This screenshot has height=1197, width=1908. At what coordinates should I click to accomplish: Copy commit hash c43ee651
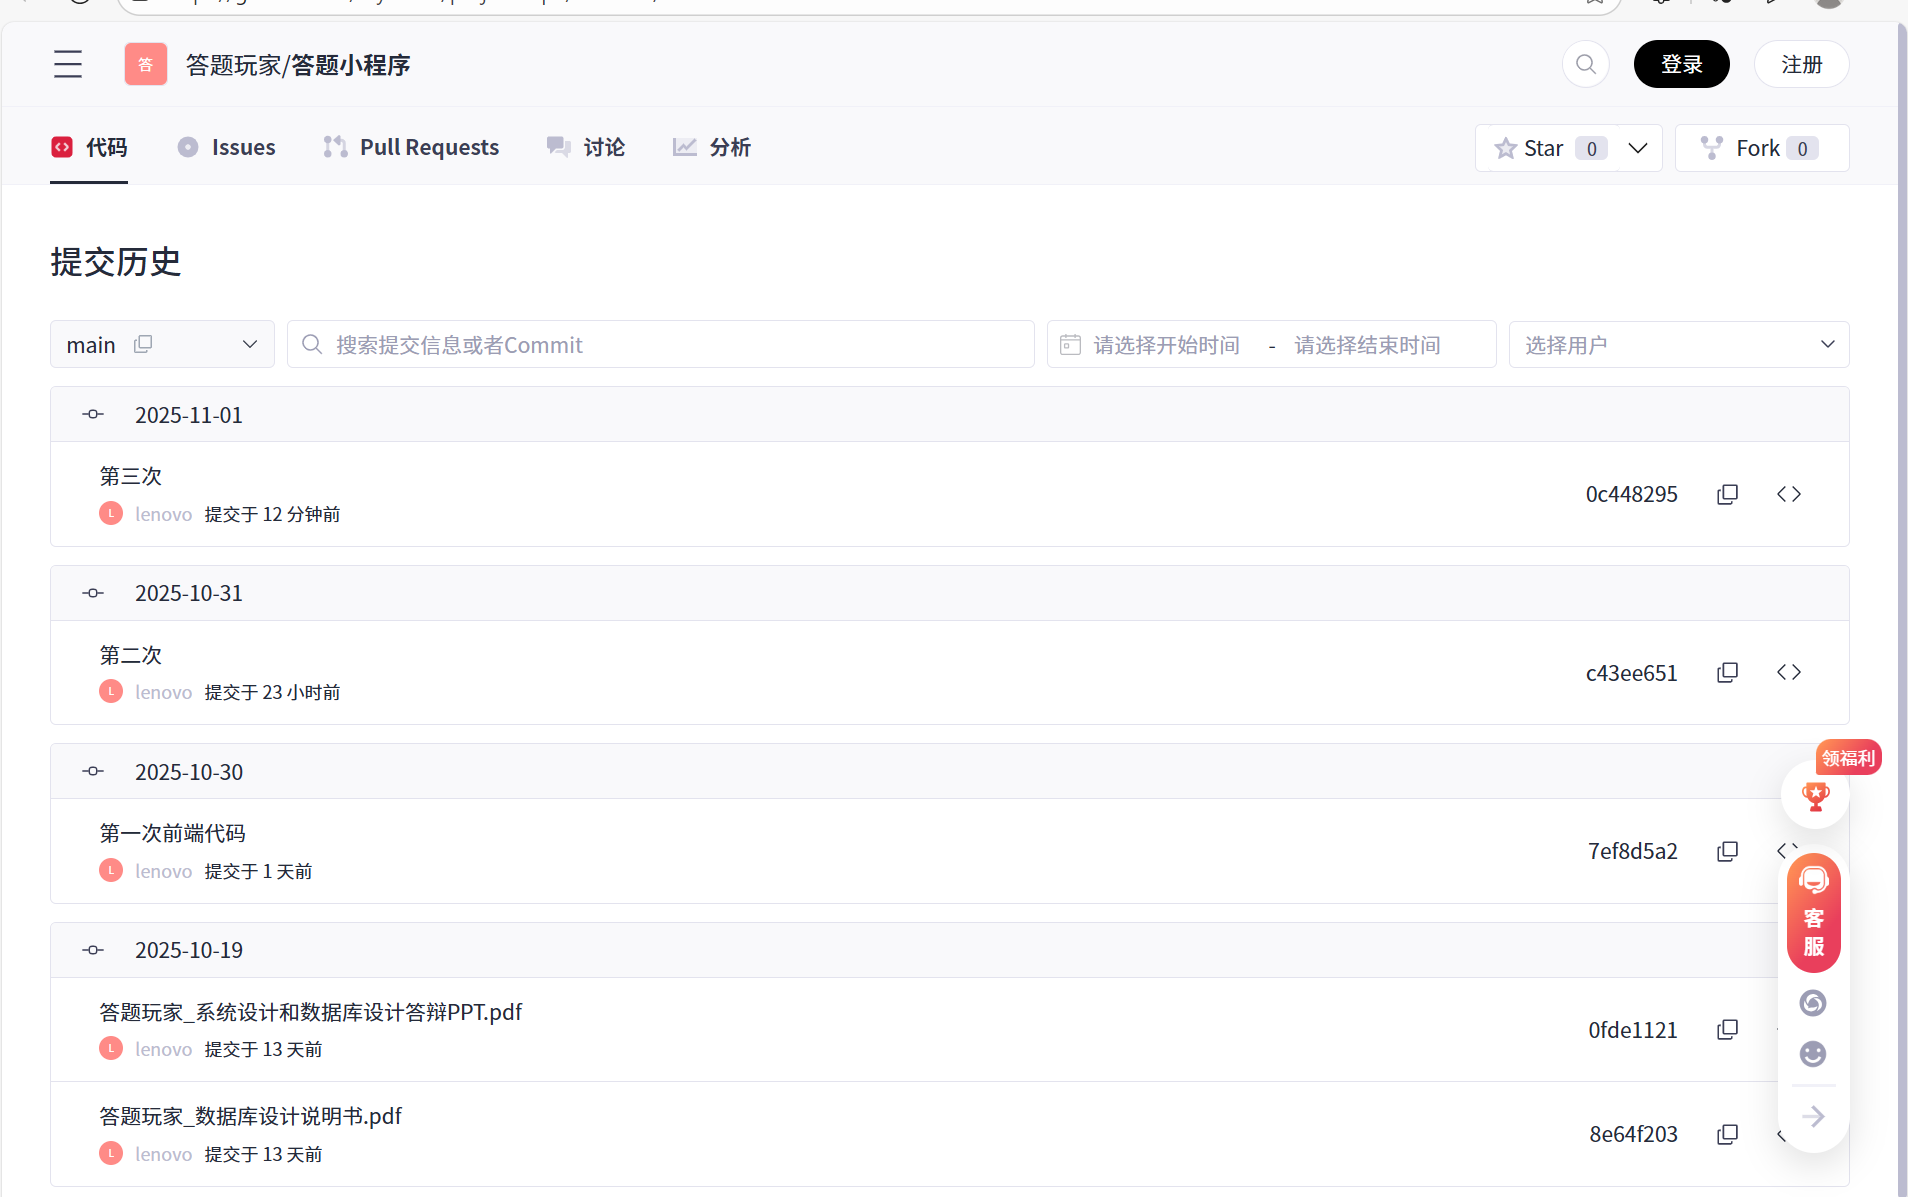[1727, 672]
